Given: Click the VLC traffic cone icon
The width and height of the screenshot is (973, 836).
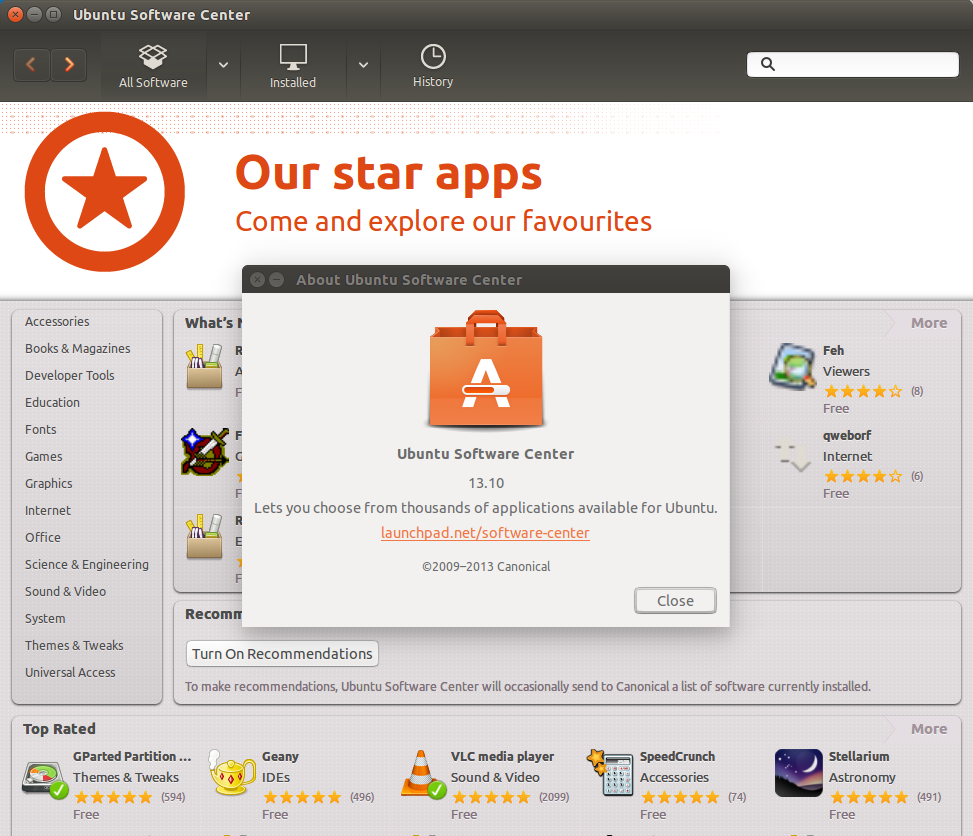Looking at the screenshot, I should [x=423, y=774].
